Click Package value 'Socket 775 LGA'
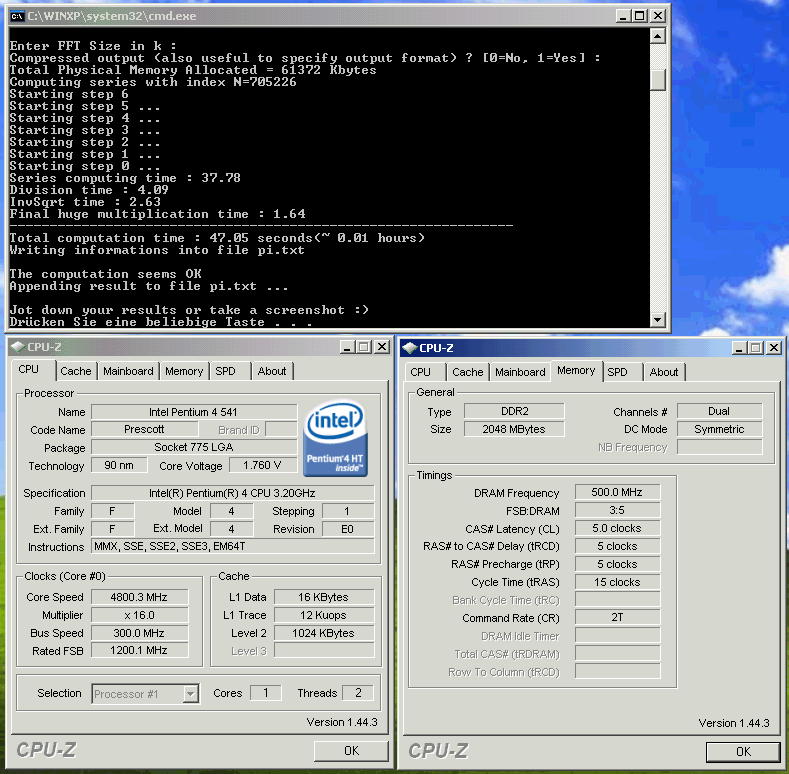789x774 pixels. tap(194, 447)
